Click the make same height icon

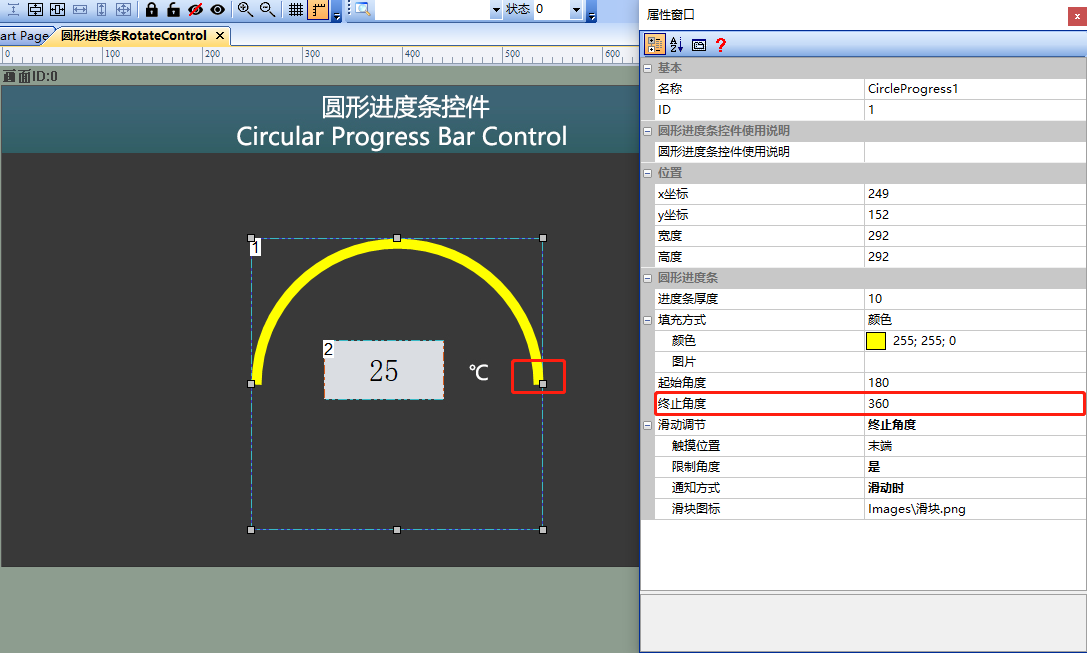click(101, 9)
